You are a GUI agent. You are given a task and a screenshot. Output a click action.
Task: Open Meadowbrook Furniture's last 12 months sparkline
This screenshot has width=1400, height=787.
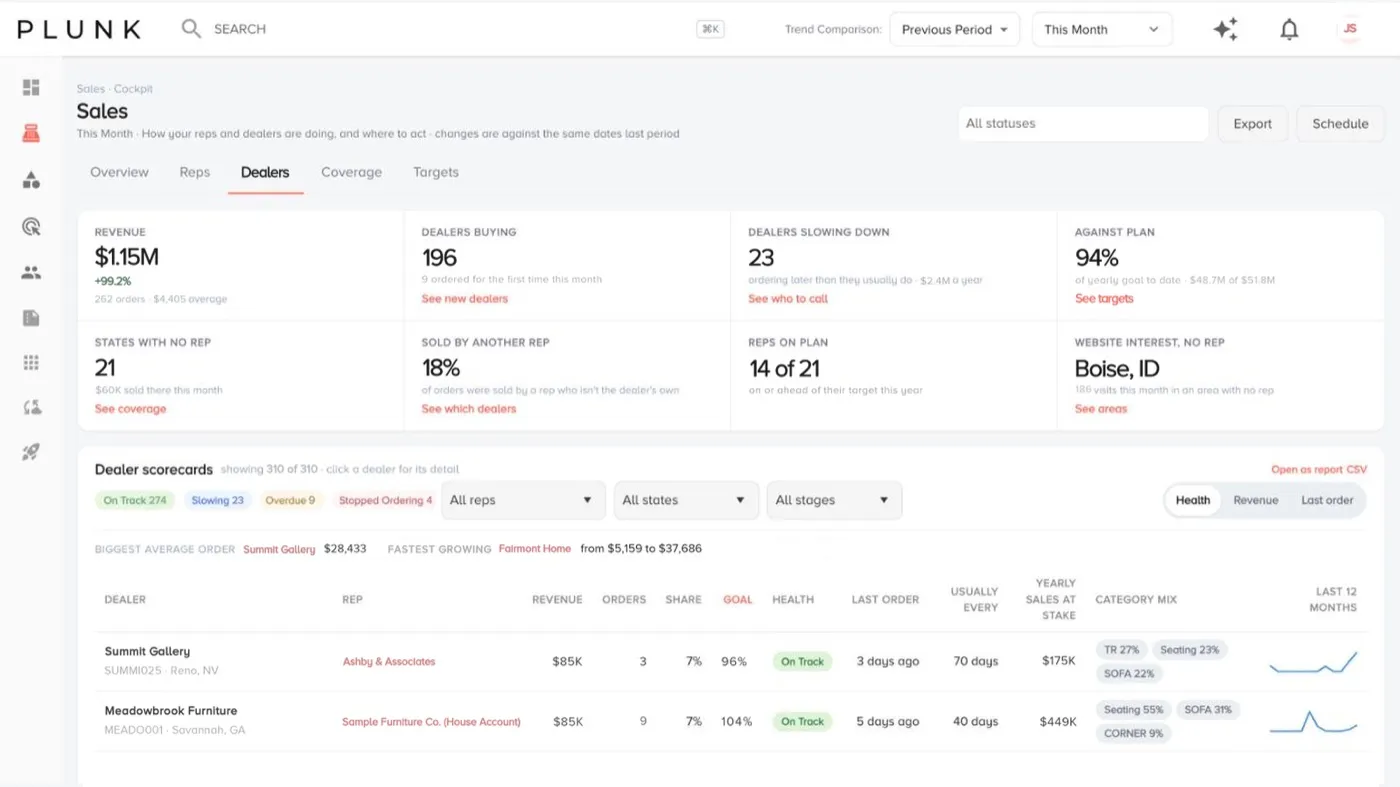(x=1313, y=722)
